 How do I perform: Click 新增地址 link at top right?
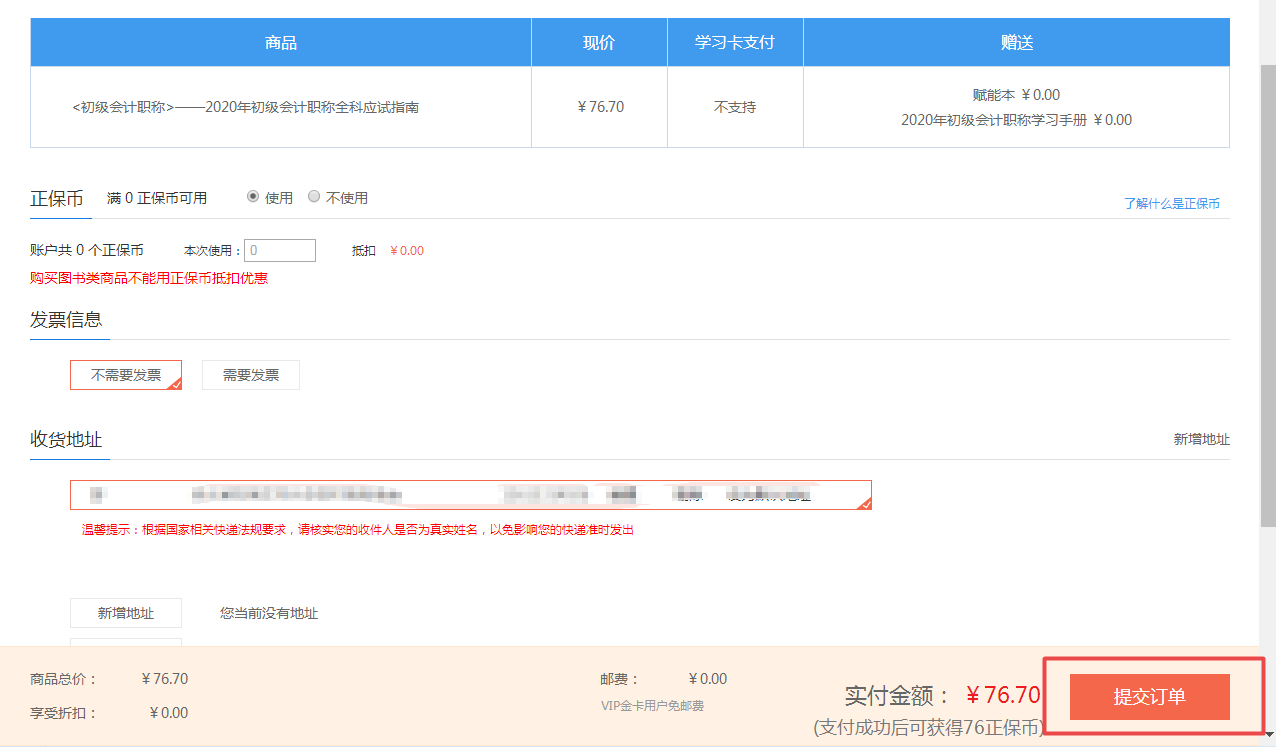pyautogui.click(x=1200, y=438)
